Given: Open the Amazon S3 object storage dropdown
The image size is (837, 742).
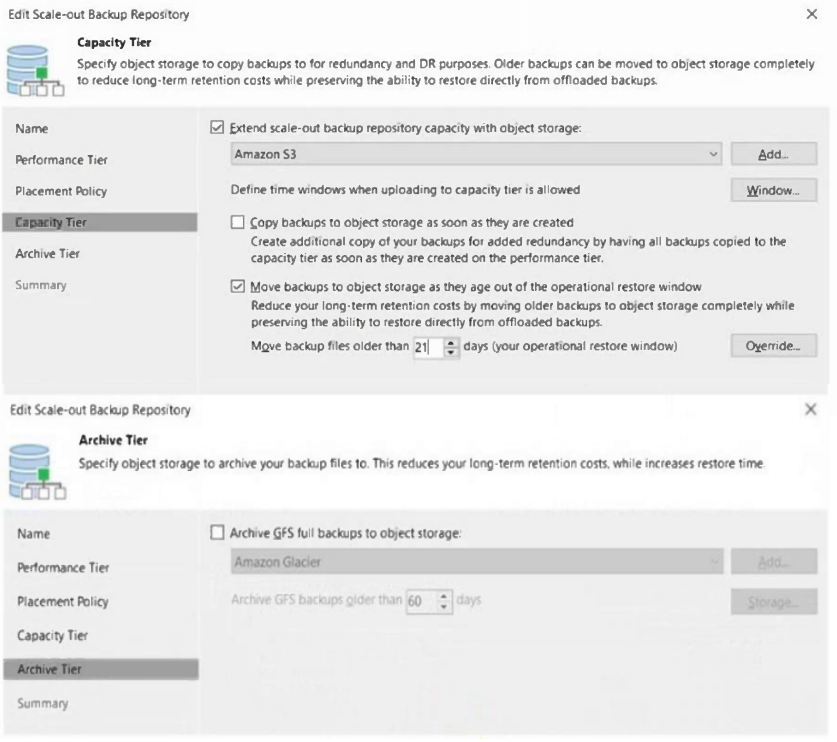Looking at the screenshot, I should 713,155.
